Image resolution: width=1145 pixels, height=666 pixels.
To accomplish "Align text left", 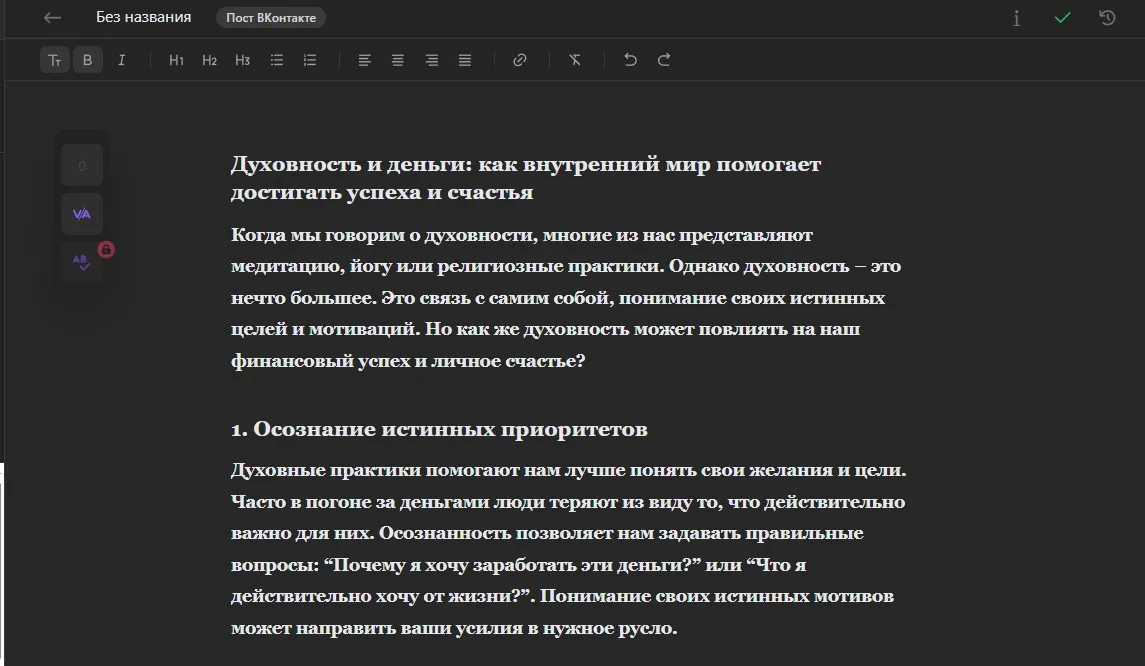I will (364, 60).
